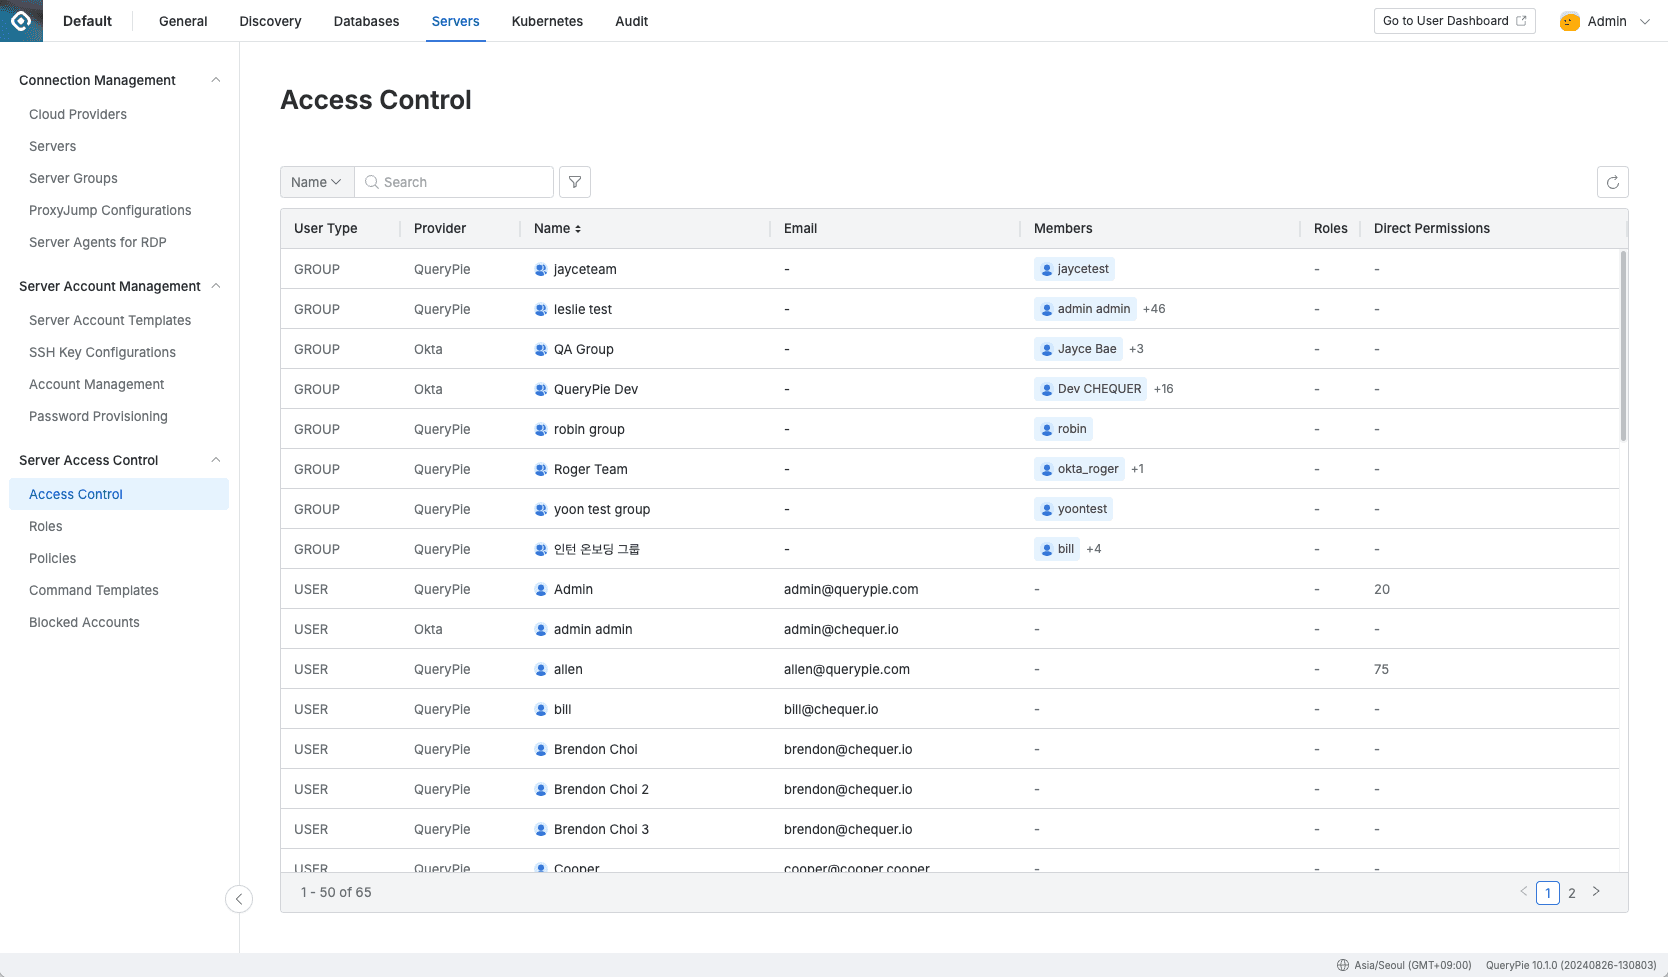Image resolution: width=1668 pixels, height=977 pixels.
Task: Switch to the Kubernetes tab
Action: coord(547,21)
